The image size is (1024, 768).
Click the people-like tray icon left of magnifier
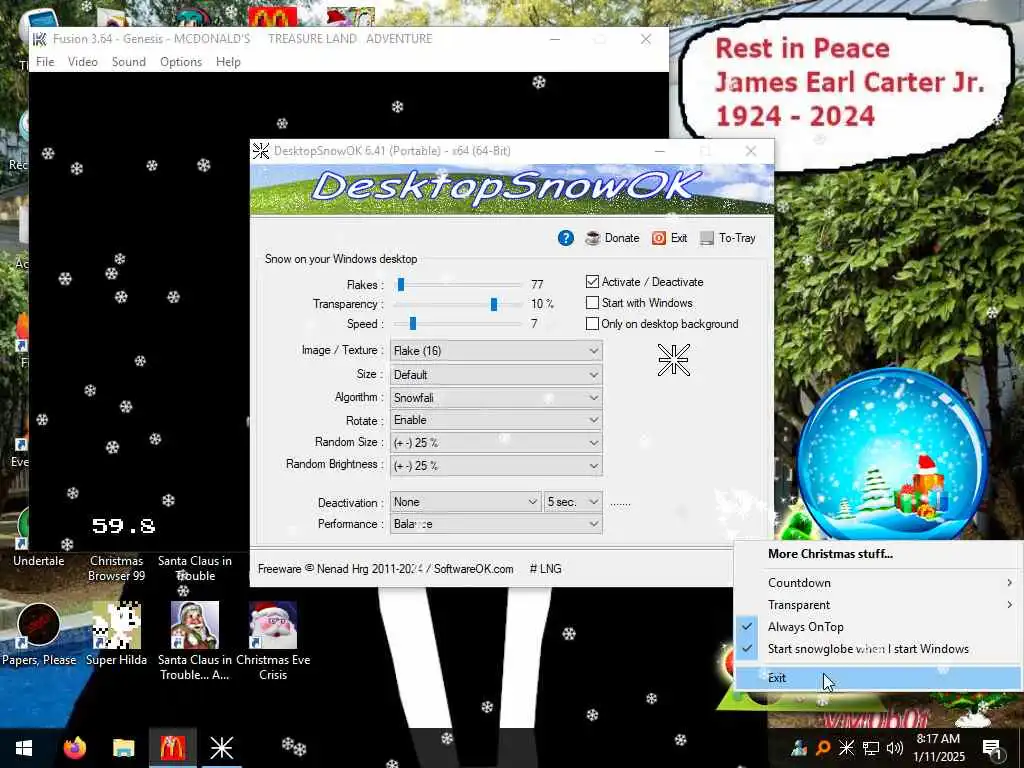click(799, 748)
